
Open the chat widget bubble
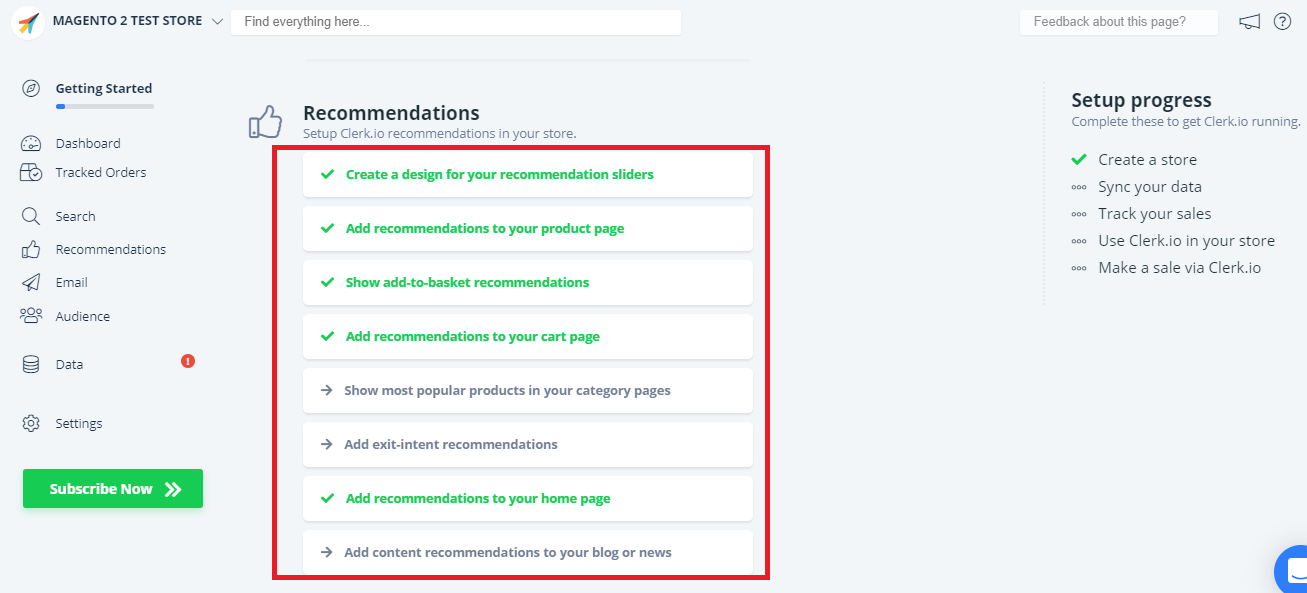(1293, 572)
